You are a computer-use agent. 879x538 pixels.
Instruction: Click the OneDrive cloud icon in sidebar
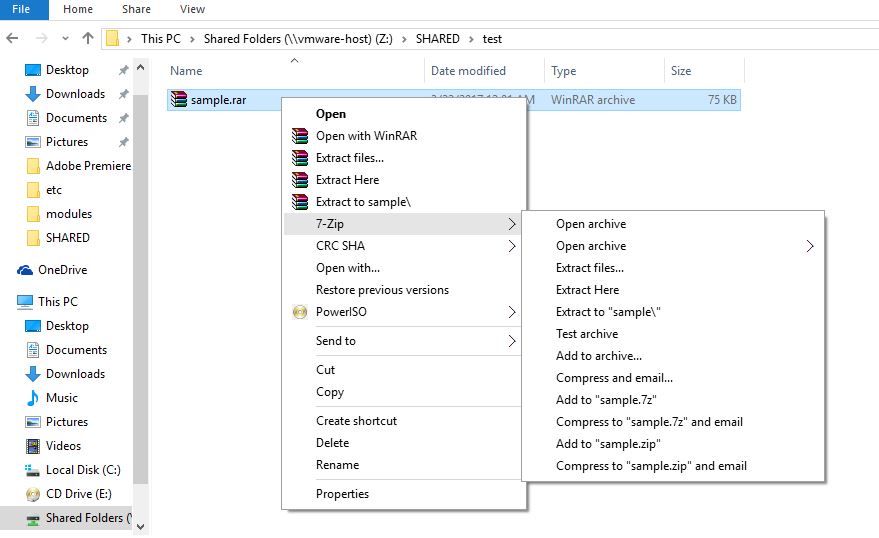click(25, 270)
